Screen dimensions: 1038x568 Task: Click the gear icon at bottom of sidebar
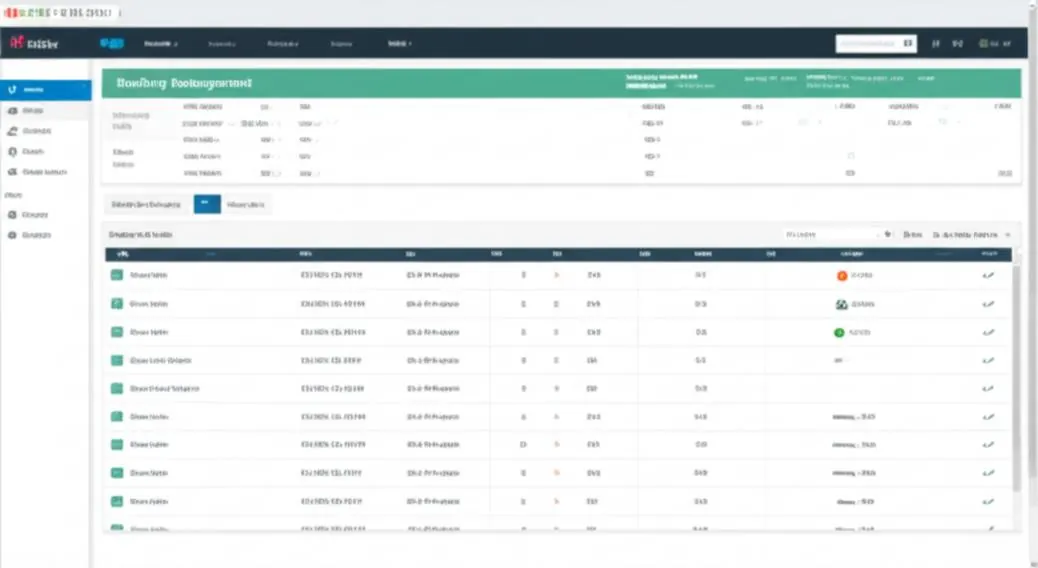pos(12,235)
